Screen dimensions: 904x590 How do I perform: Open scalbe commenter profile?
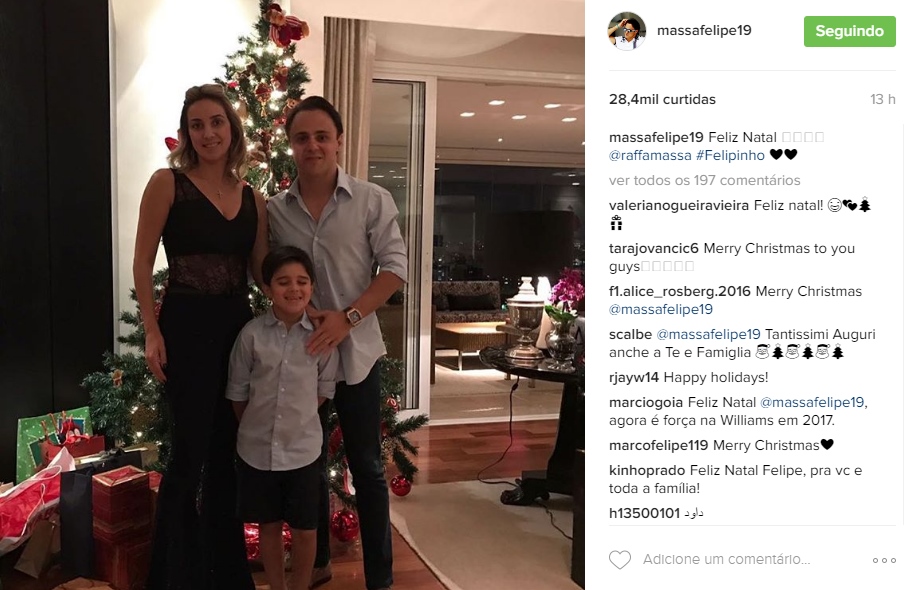coord(630,335)
